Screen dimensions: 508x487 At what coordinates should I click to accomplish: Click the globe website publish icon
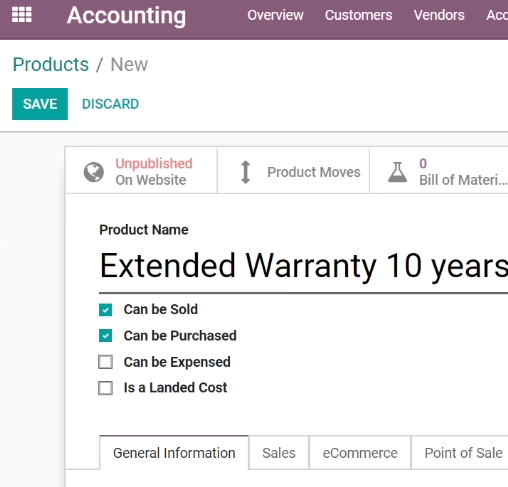[94, 172]
